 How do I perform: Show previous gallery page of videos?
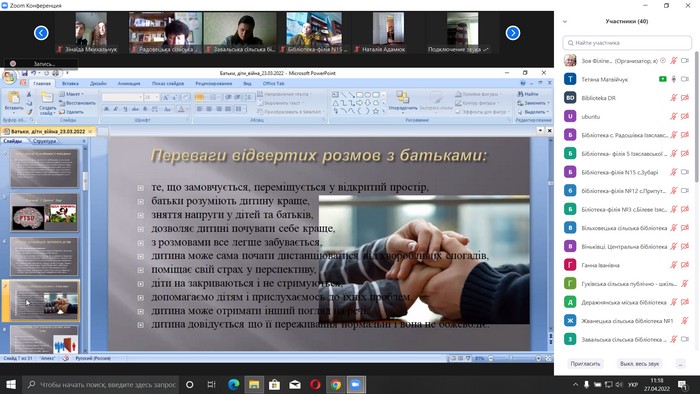[41, 33]
